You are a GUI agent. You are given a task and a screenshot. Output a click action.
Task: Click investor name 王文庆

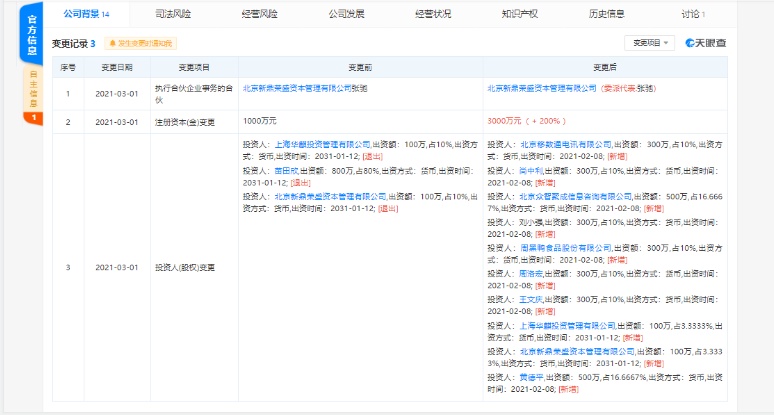tap(531, 299)
